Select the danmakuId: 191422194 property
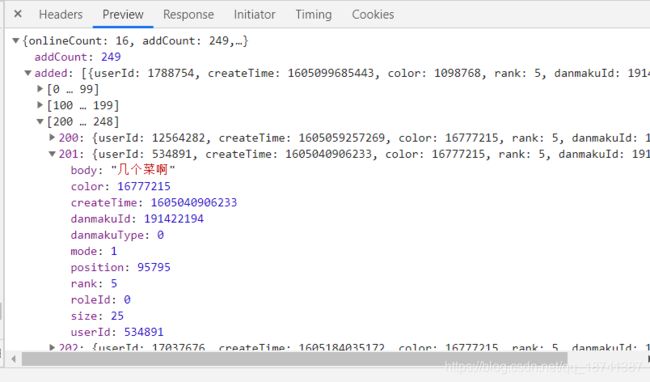650x382 pixels. click(x=137, y=219)
